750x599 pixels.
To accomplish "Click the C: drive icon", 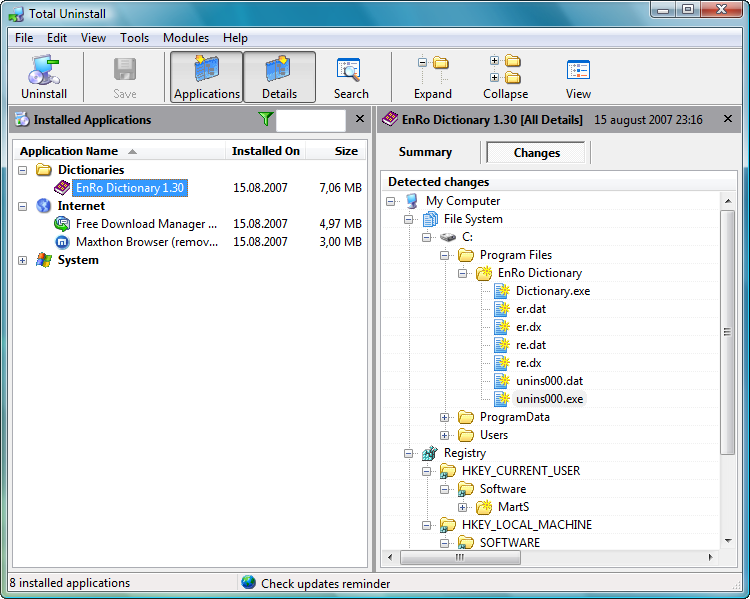I will tap(448, 237).
